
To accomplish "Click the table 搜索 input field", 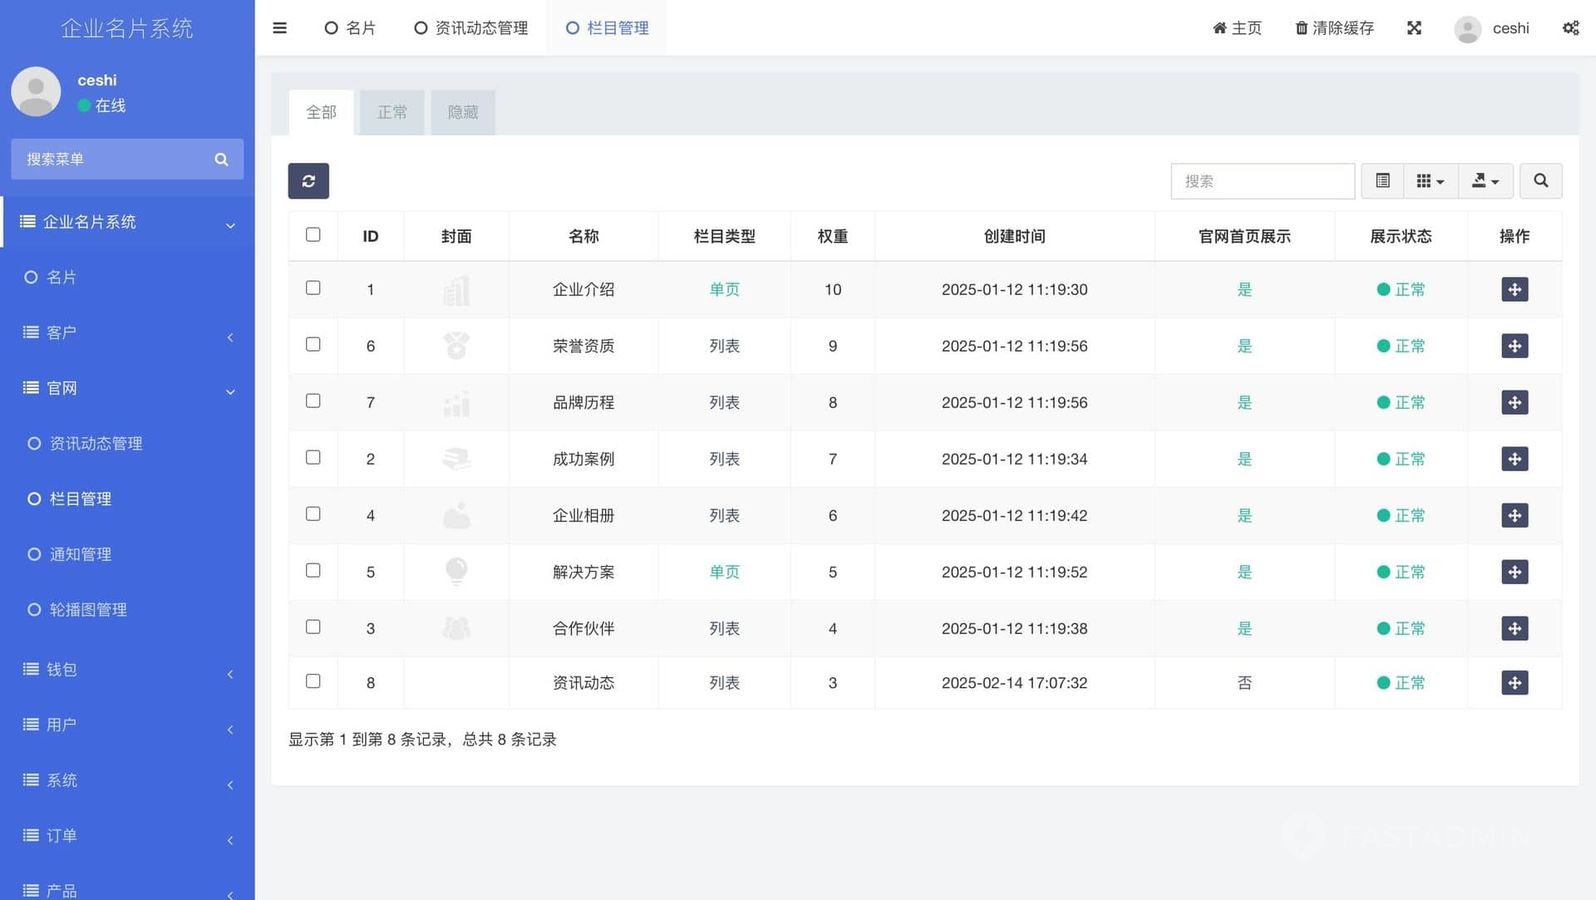I will (x=1262, y=181).
